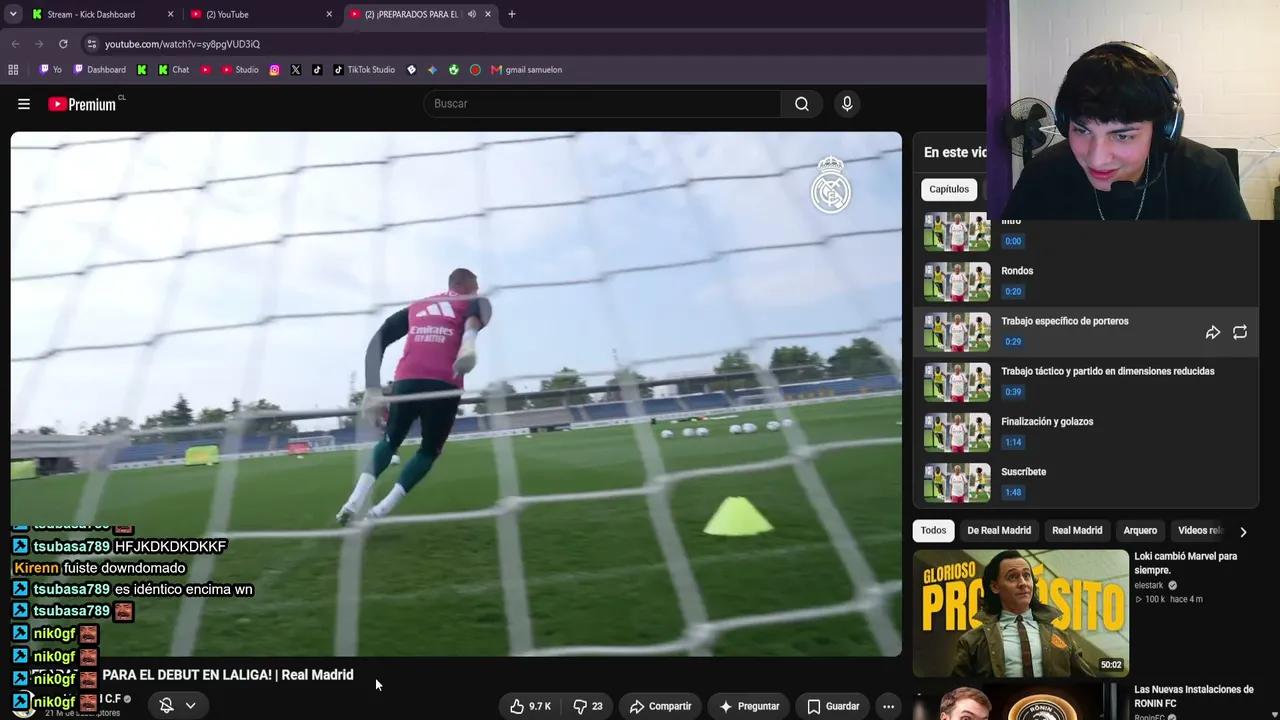Open the X (Twitter) bookmark icon

pyautogui.click(x=296, y=70)
